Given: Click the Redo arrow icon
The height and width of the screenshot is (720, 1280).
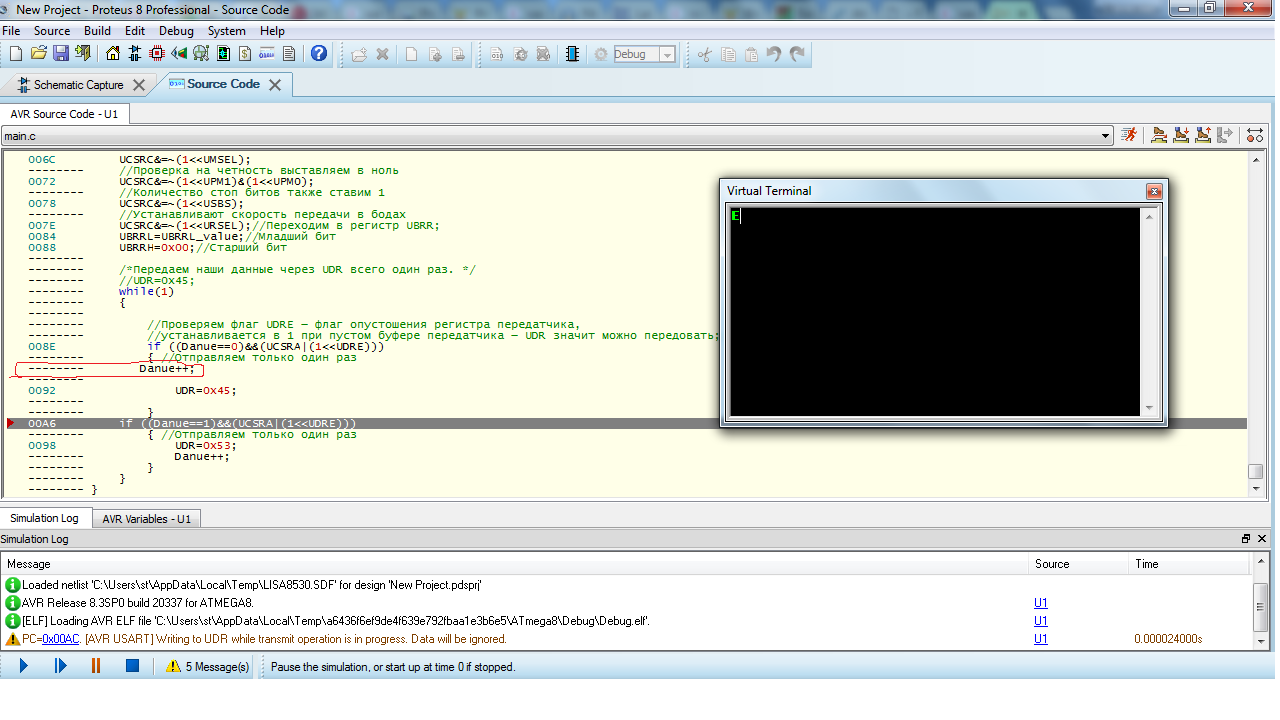Looking at the screenshot, I should pyautogui.click(x=797, y=54).
